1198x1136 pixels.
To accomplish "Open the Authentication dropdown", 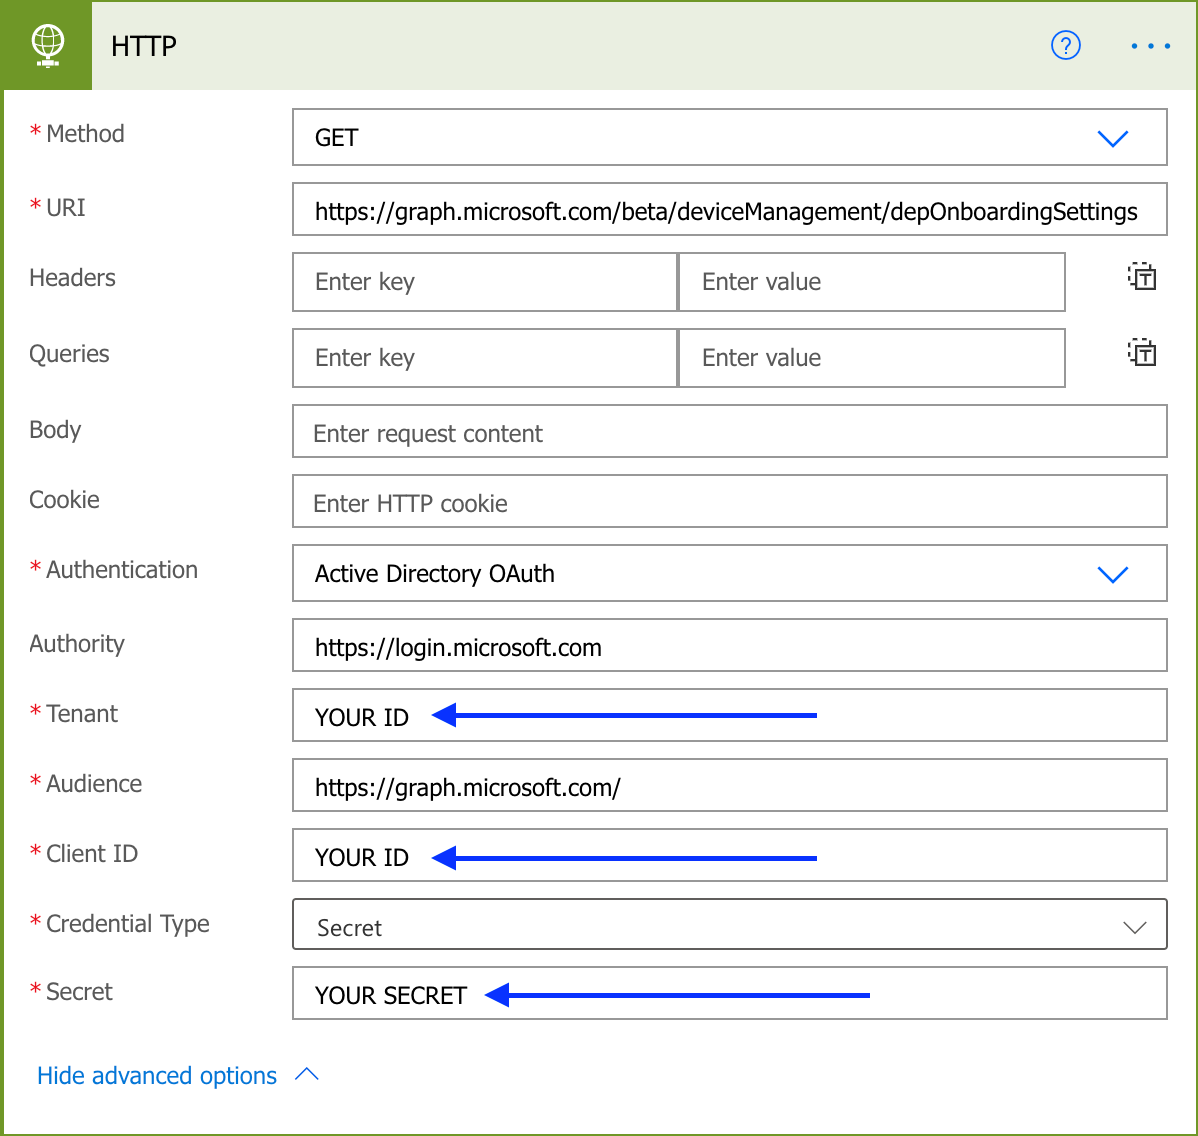I will click(1112, 574).
